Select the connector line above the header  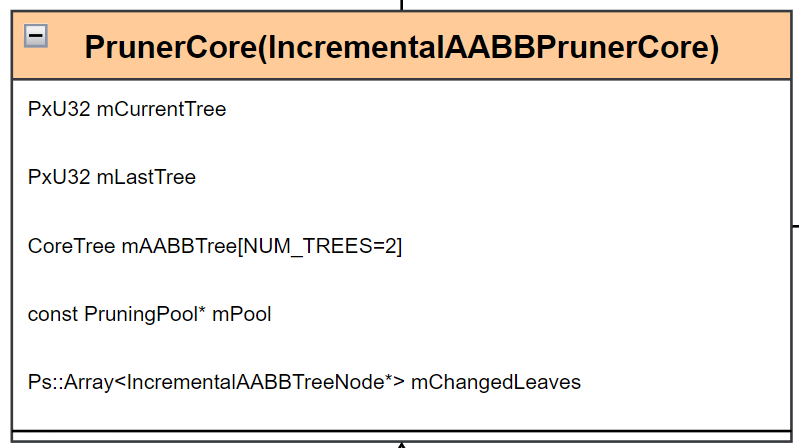pyautogui.click(x=402, y=5)
